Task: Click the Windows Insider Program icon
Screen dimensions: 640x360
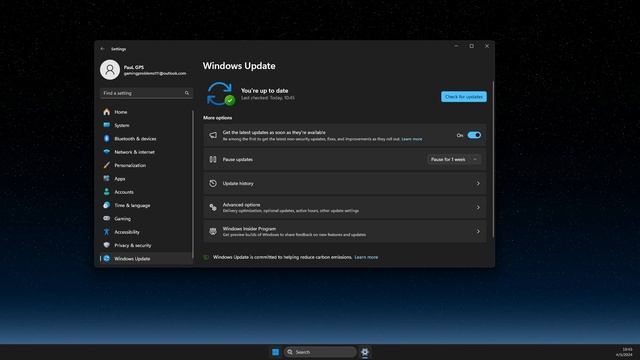Action: pyautogui.click(x=213, y=231)
